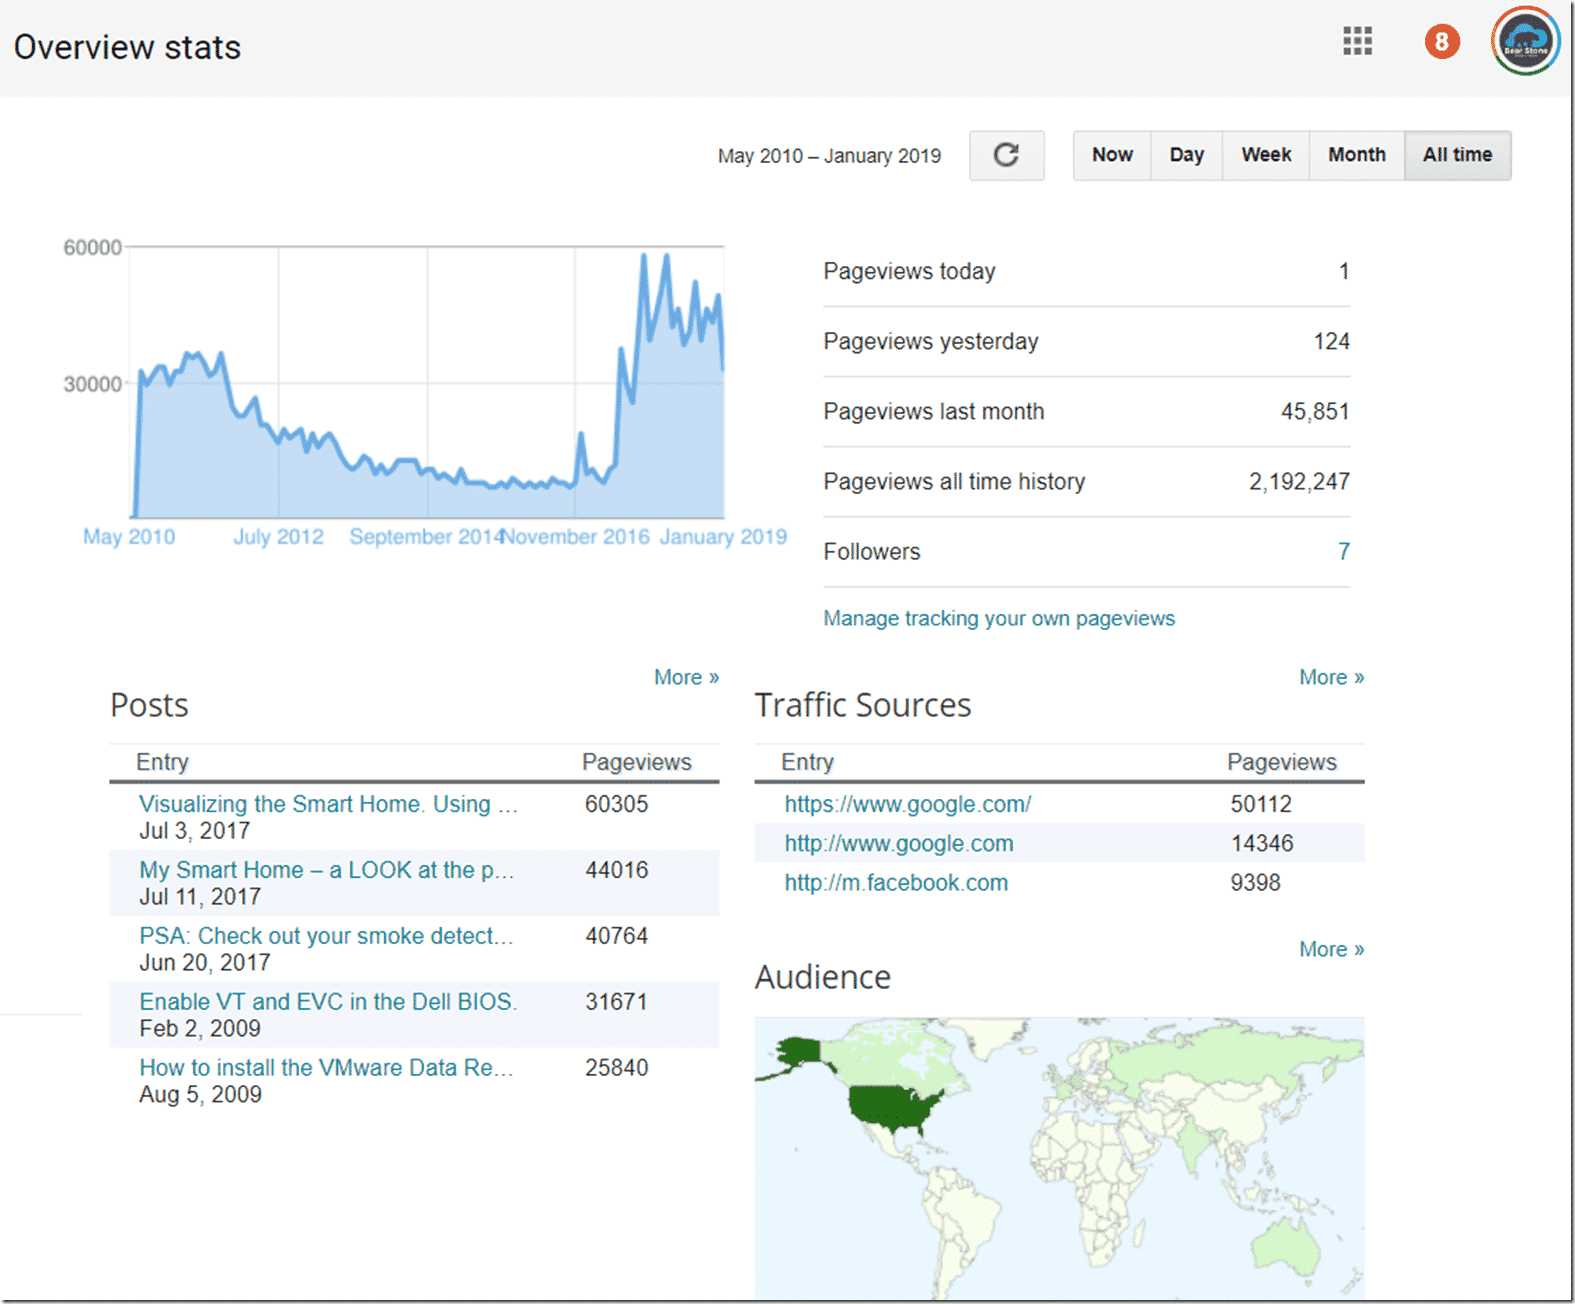Click the notifications badge showing 8

pyautogui.click(x=1441, y=42)
